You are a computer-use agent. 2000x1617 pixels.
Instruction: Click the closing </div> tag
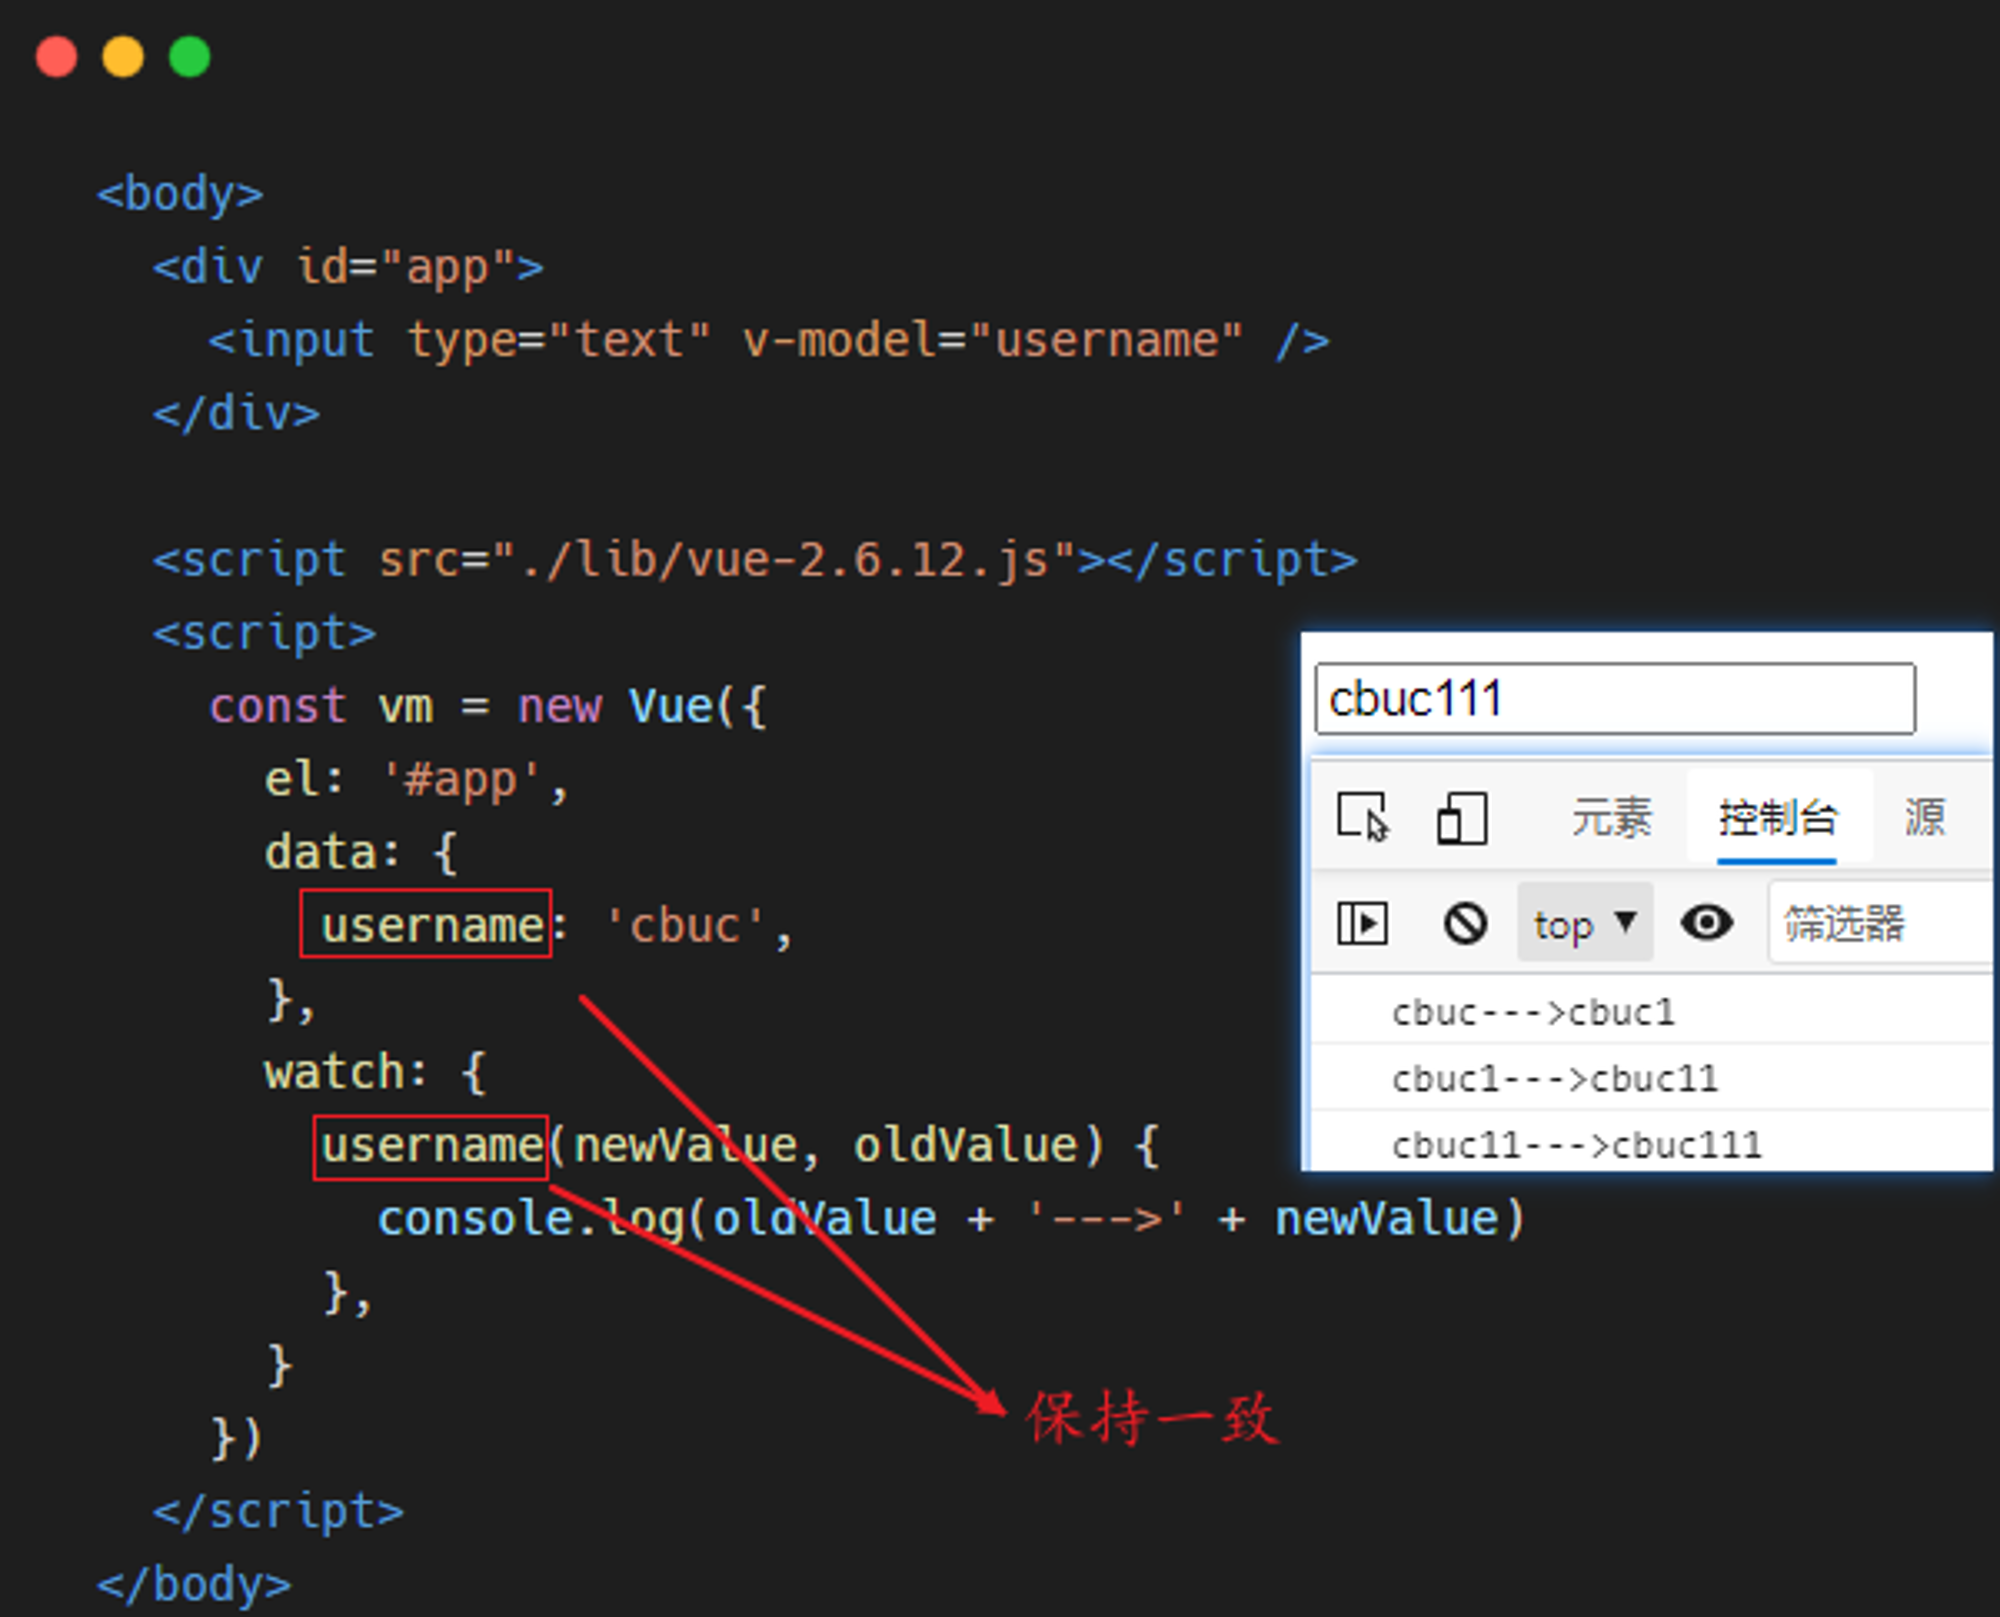[x=236, y=414]
